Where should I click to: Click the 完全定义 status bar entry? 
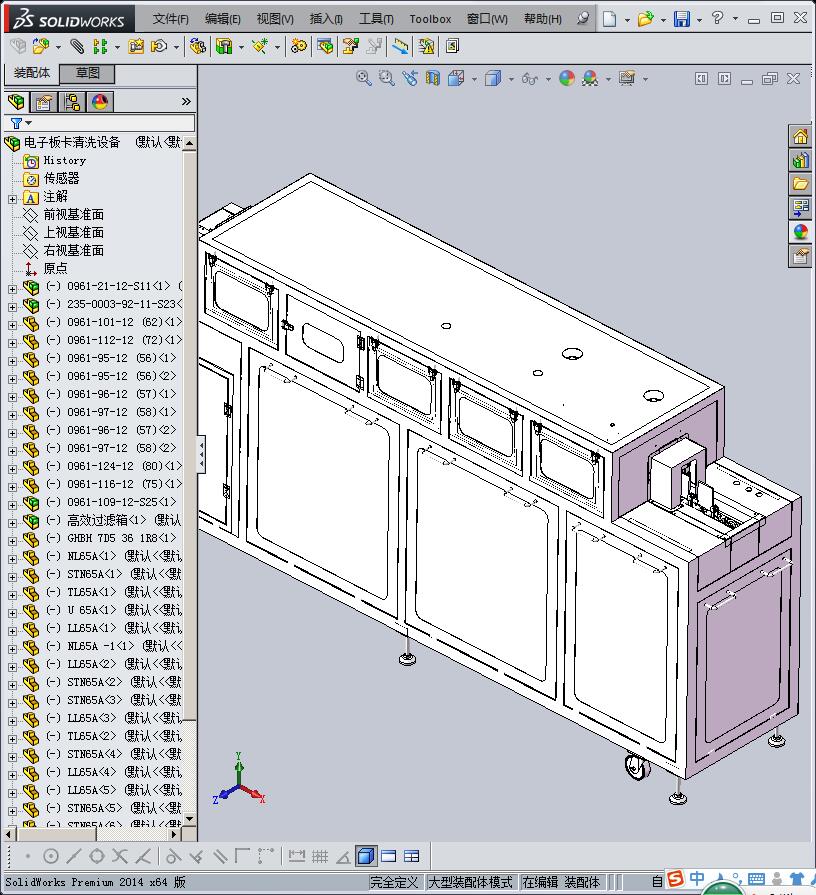tap(394, 882)
